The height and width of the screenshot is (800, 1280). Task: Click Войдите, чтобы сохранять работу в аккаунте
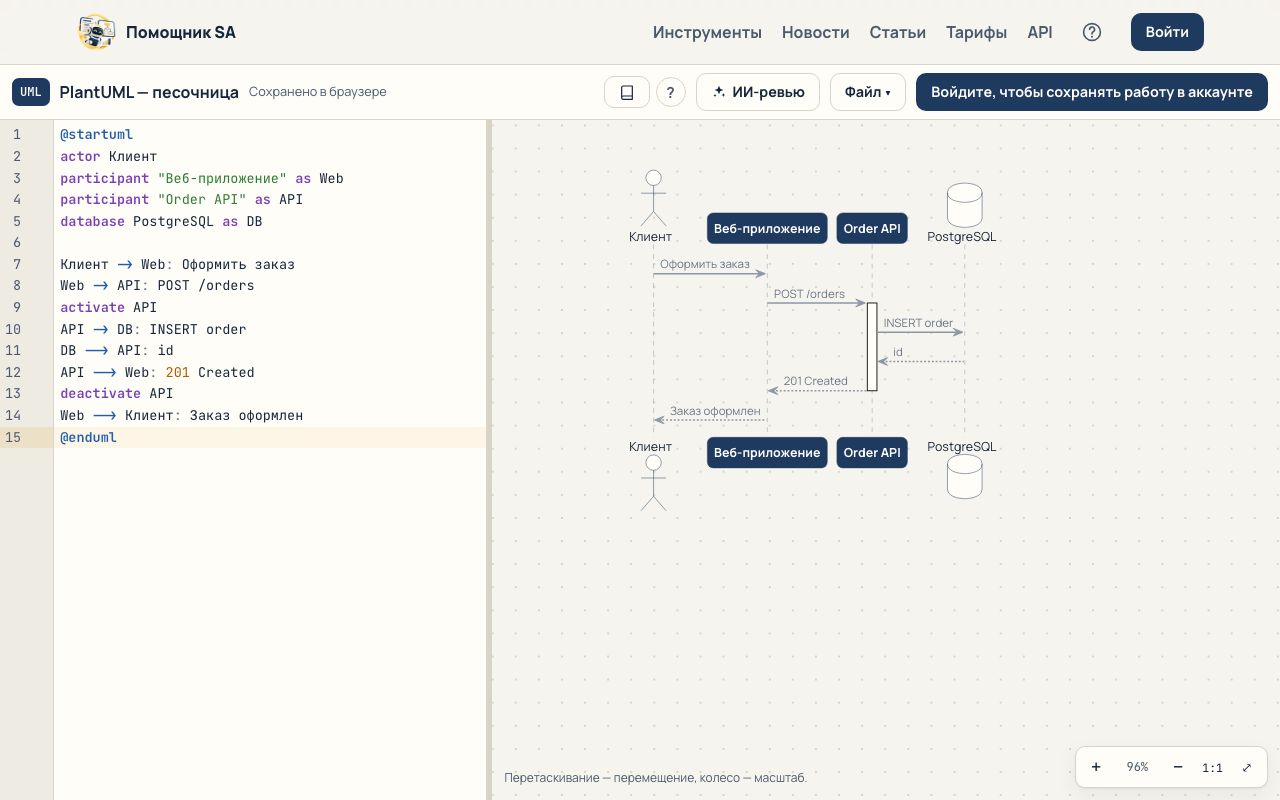1092,92
